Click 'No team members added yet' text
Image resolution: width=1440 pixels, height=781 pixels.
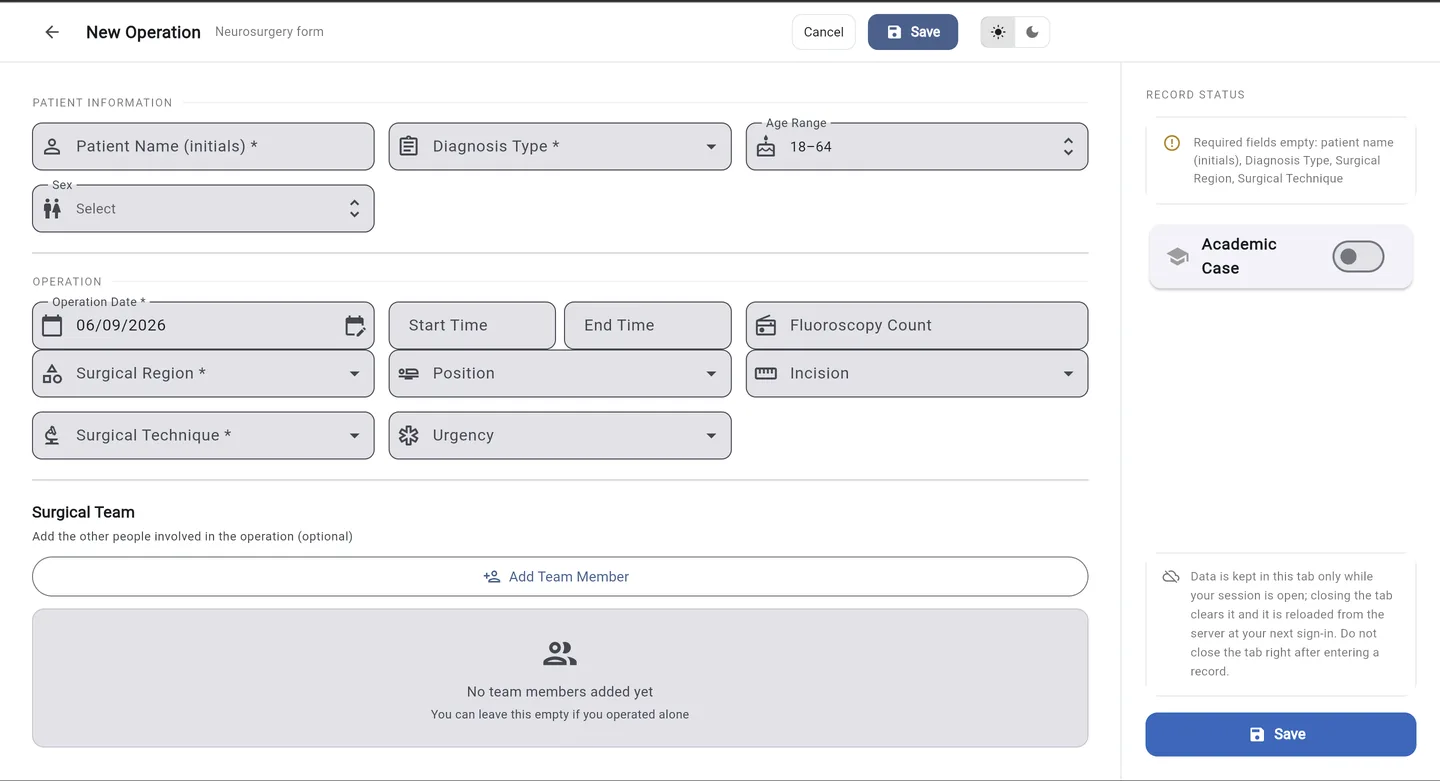[x=560, y=692]
